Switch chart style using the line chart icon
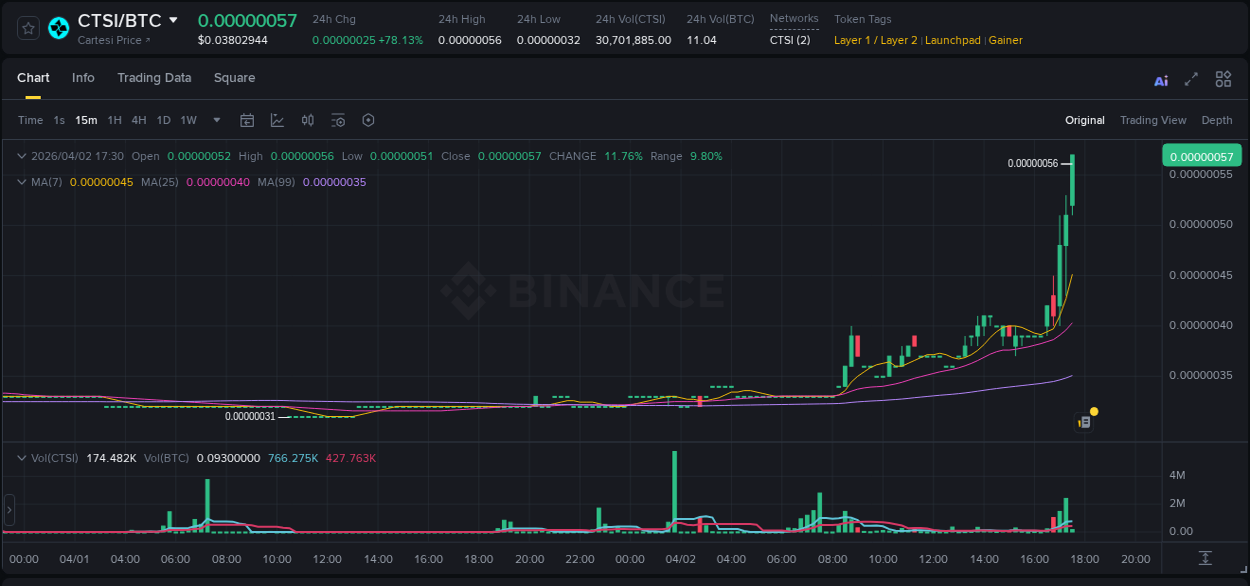This screenshot has height=586, width=1250. tap(277, 120)
